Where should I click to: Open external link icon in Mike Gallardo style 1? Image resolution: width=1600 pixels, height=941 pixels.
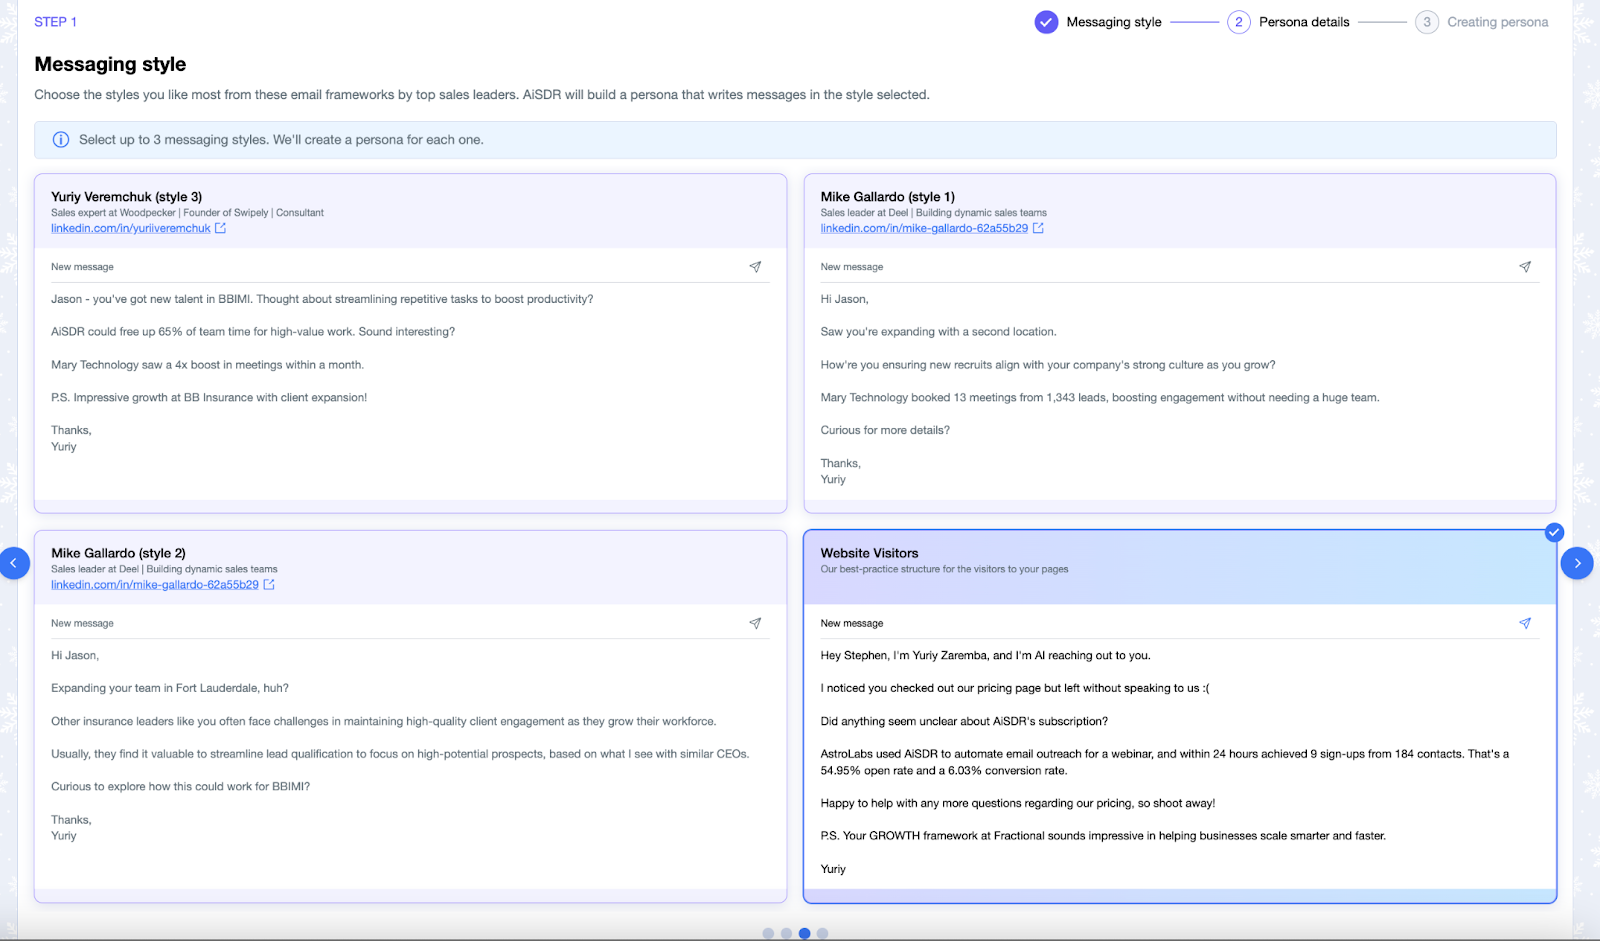[1038, 228]
